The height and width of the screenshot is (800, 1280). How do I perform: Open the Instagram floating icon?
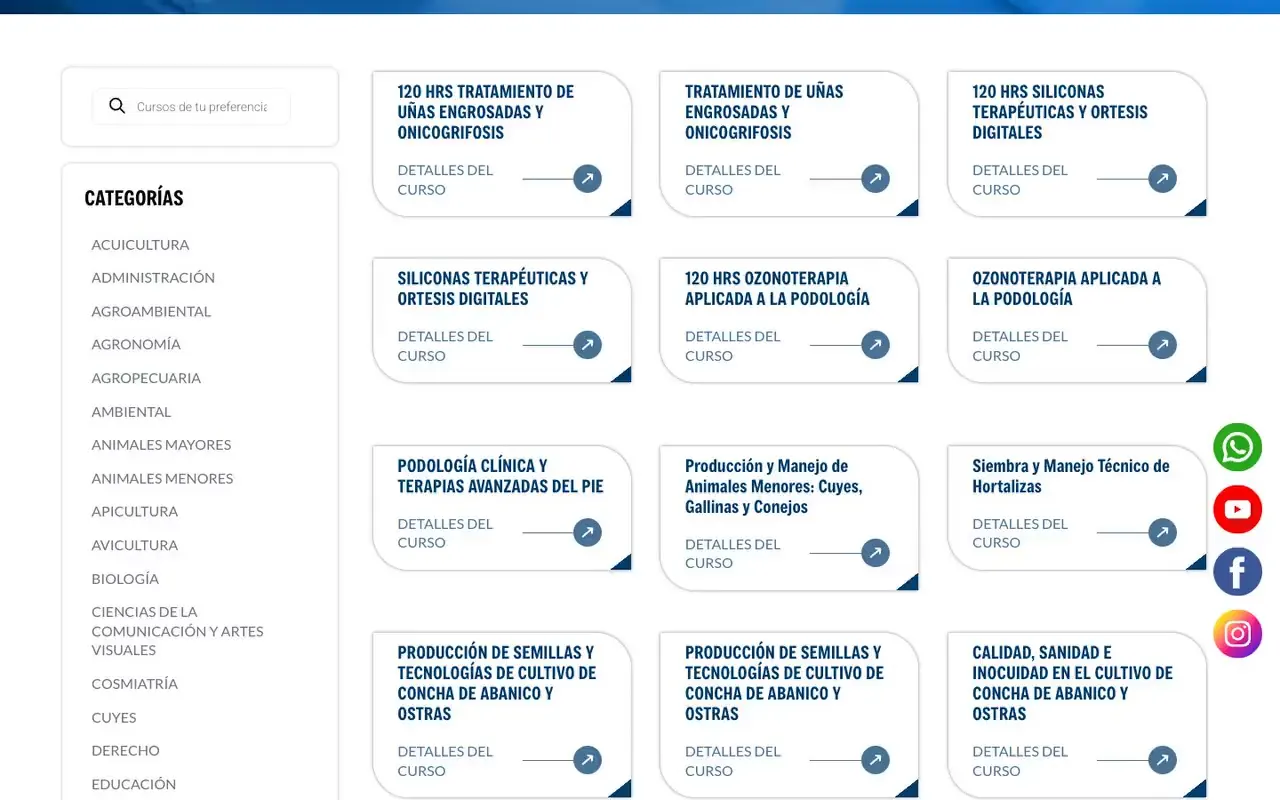[x=1238, y=634]
